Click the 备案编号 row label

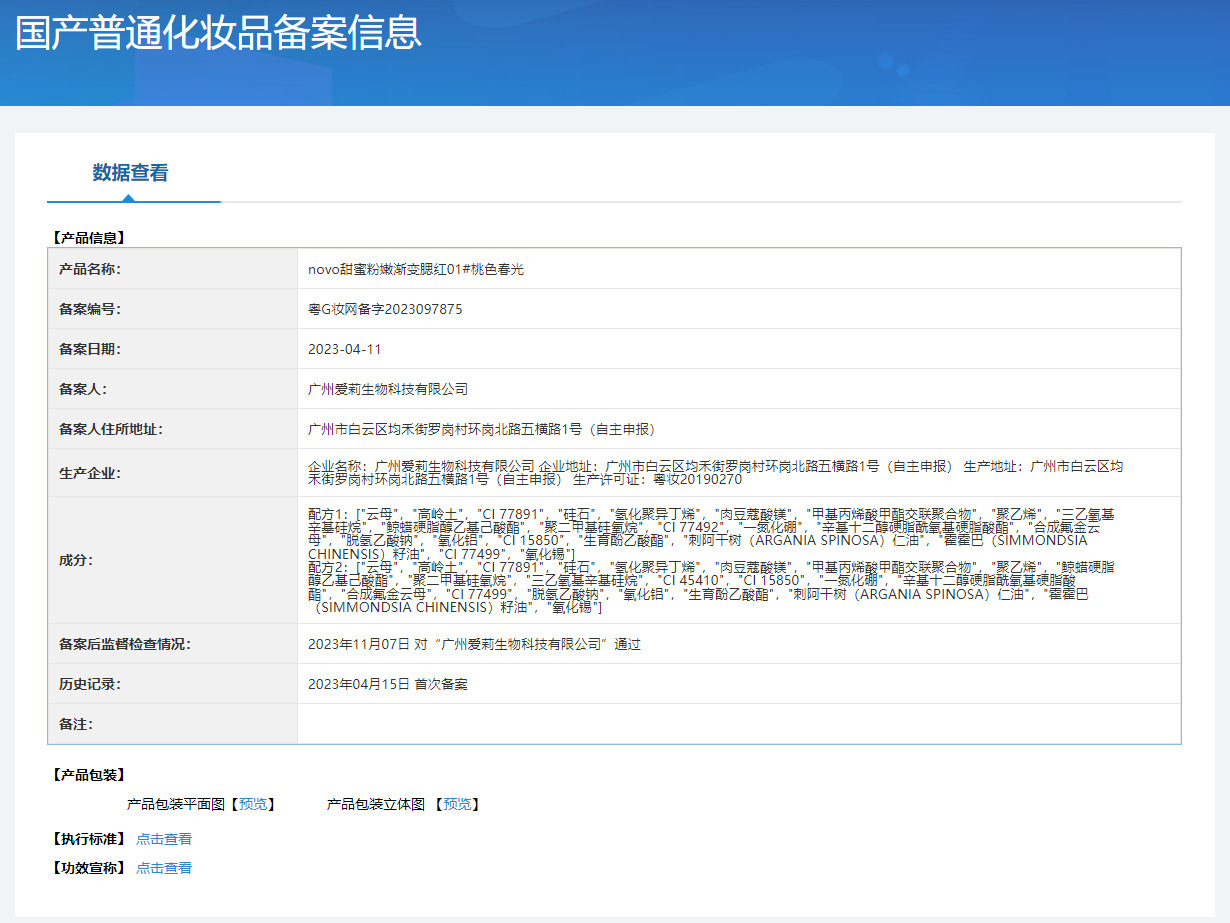pyautogui.click(x=90, y=309)
